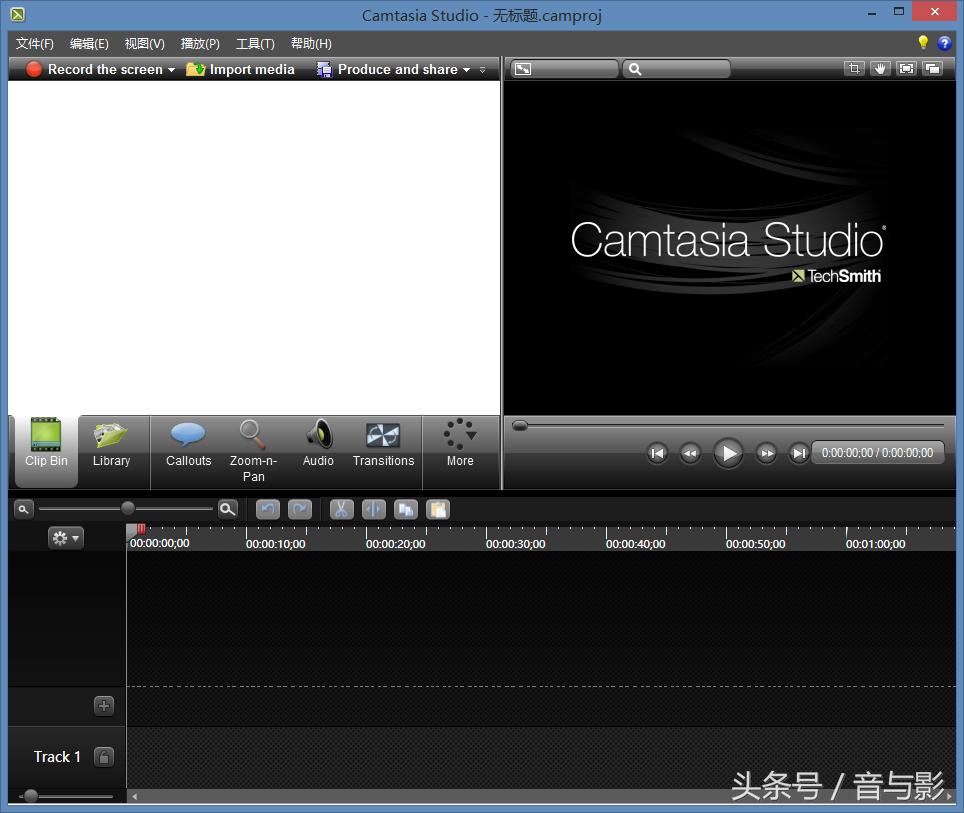Open the More tools button
Screen dimensions: 964x813
(x=460, y=444)
